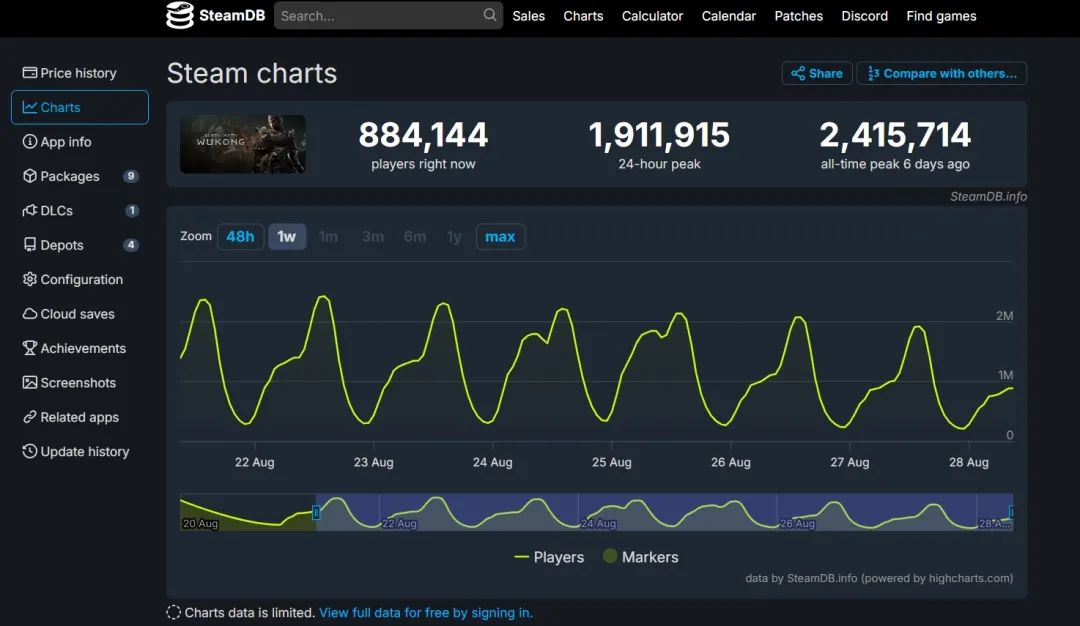Click the Charts line-graph icon in sidebar
The image size is (1080, 626).
pos(30,107)
